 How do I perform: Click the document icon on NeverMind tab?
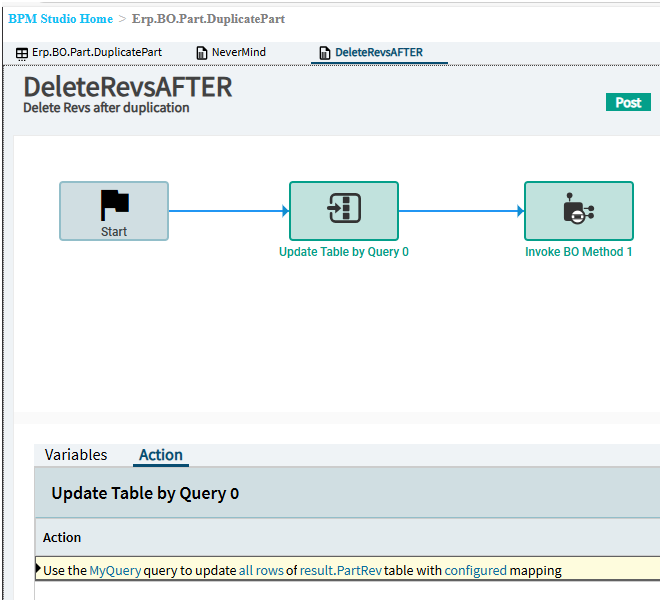tap(202, 53)
